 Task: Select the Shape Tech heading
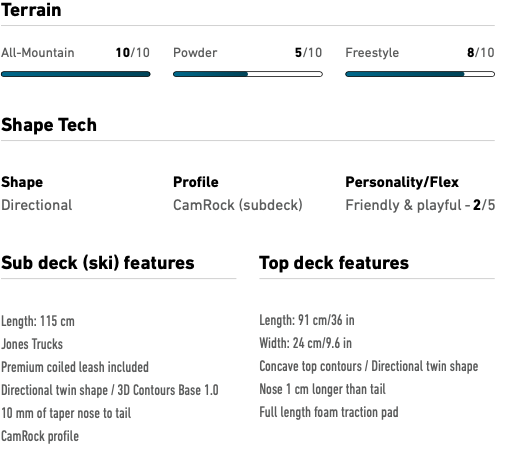(49, 125)
